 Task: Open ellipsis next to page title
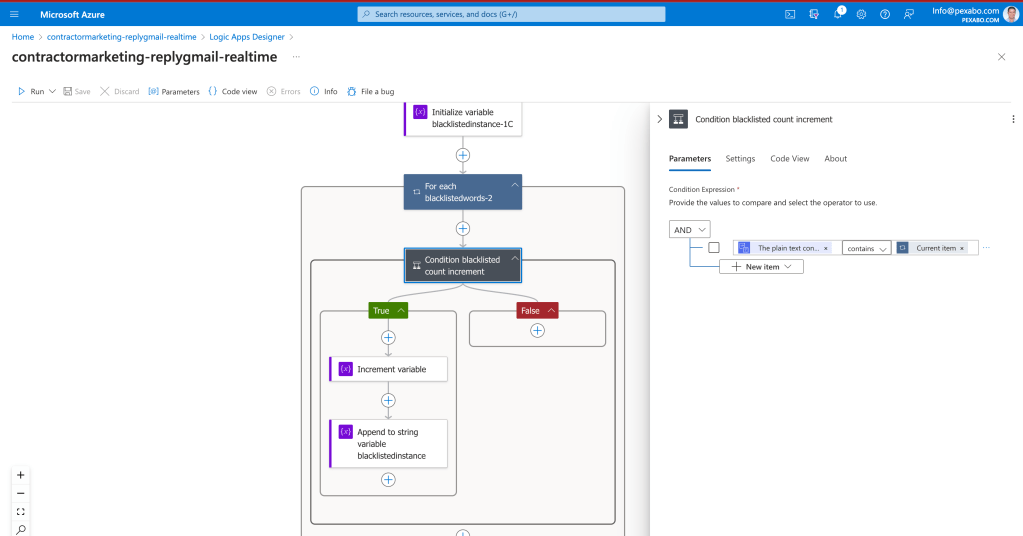296,57
